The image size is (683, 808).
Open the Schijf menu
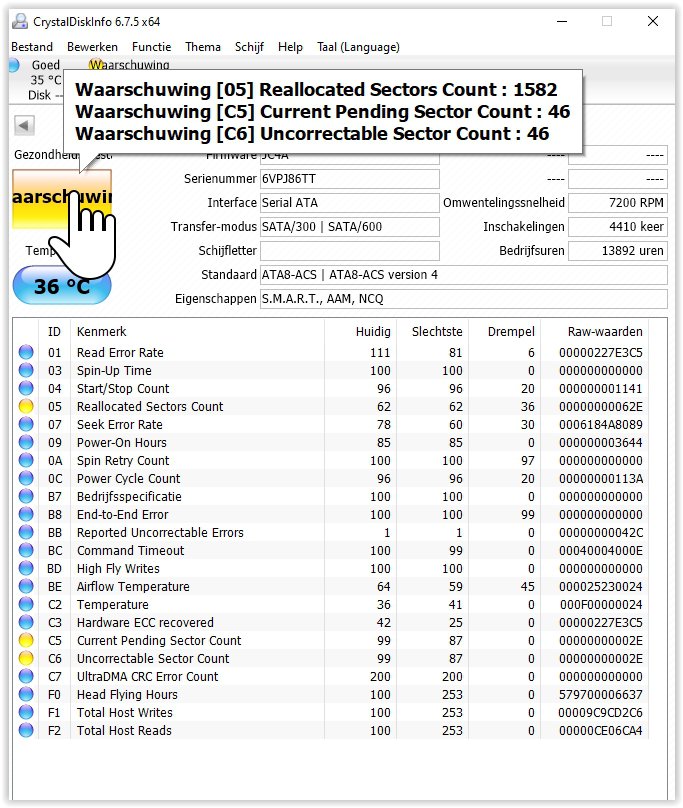click(249, 47)
